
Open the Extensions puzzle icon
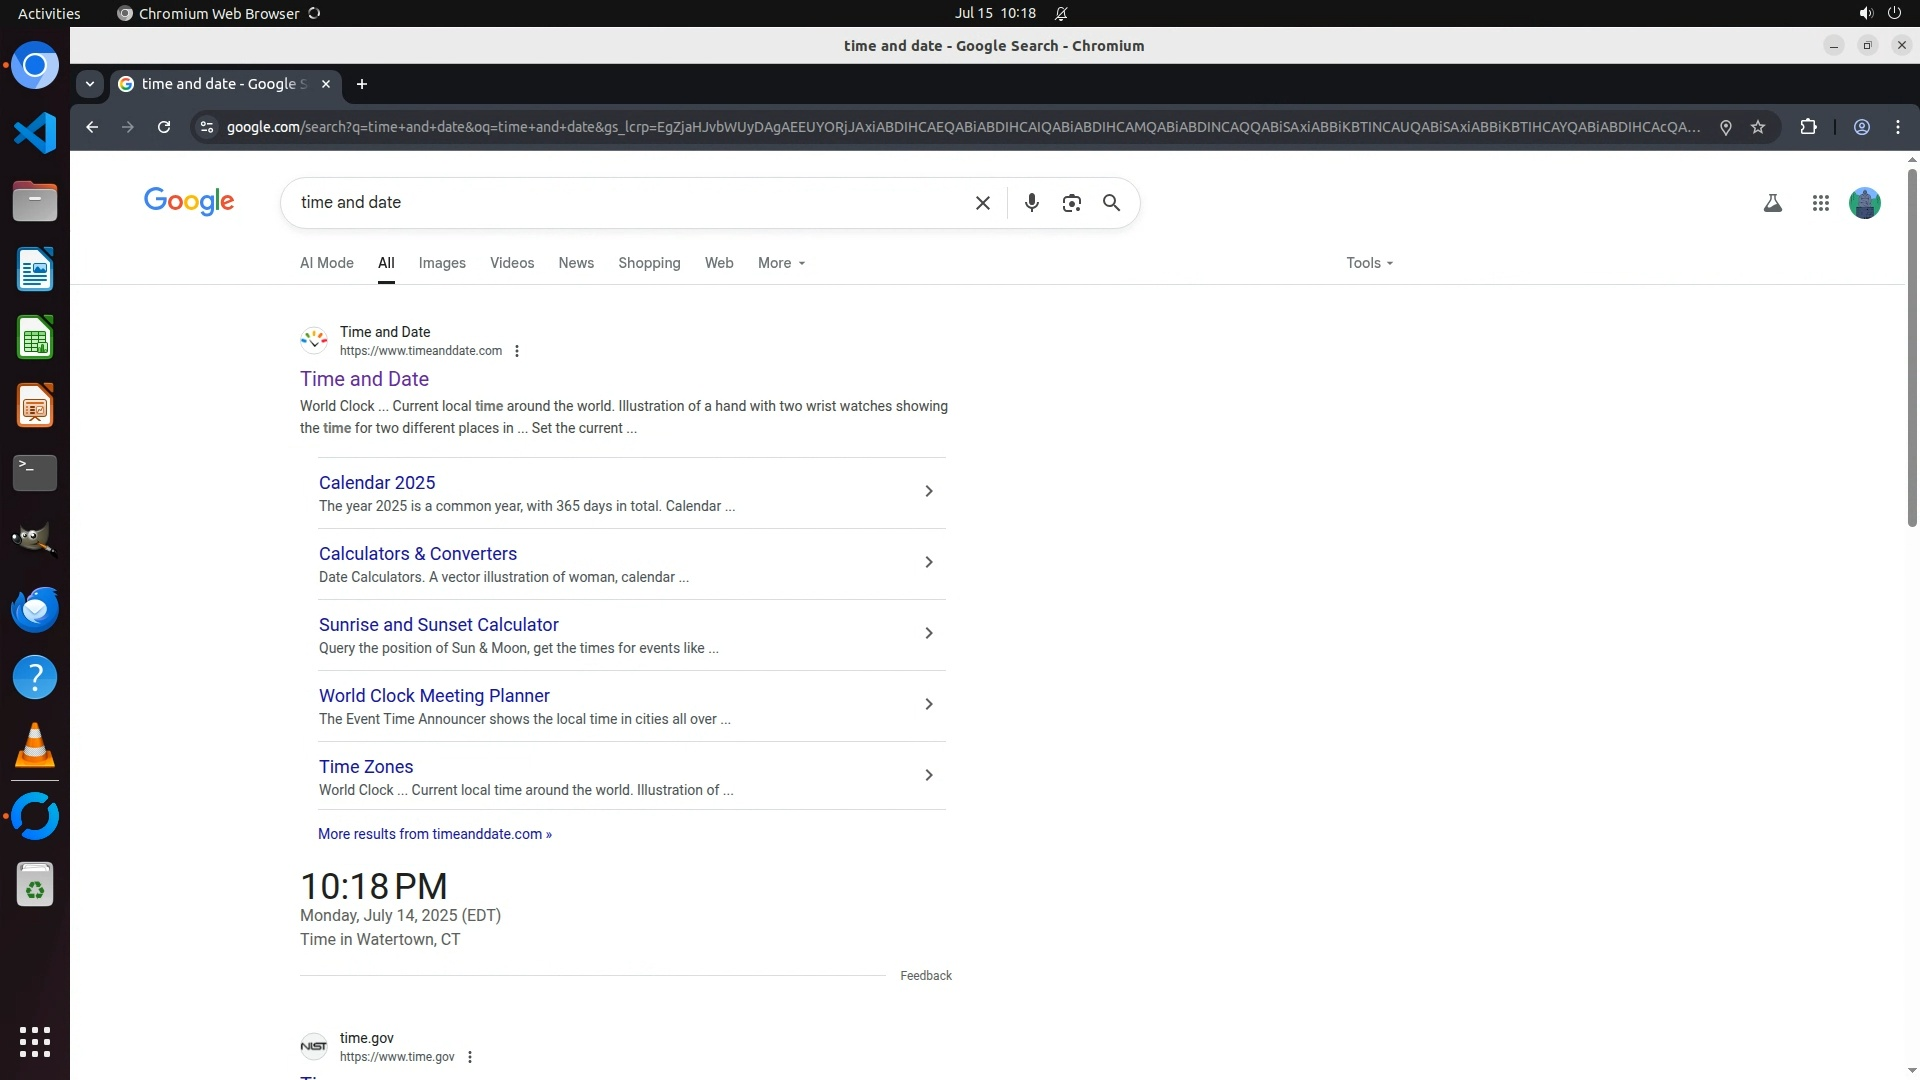pyautogui.click(x=1808, y=127)
